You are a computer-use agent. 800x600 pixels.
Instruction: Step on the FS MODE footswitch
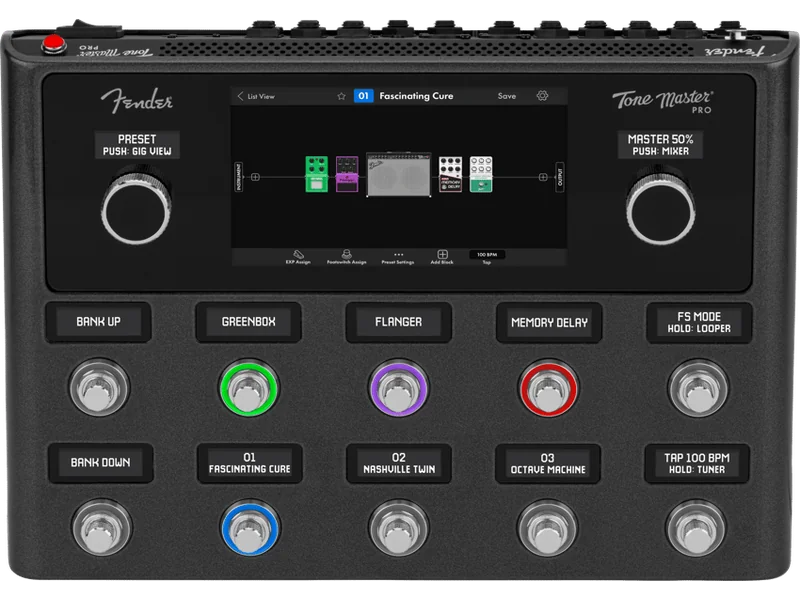[698, 388]
